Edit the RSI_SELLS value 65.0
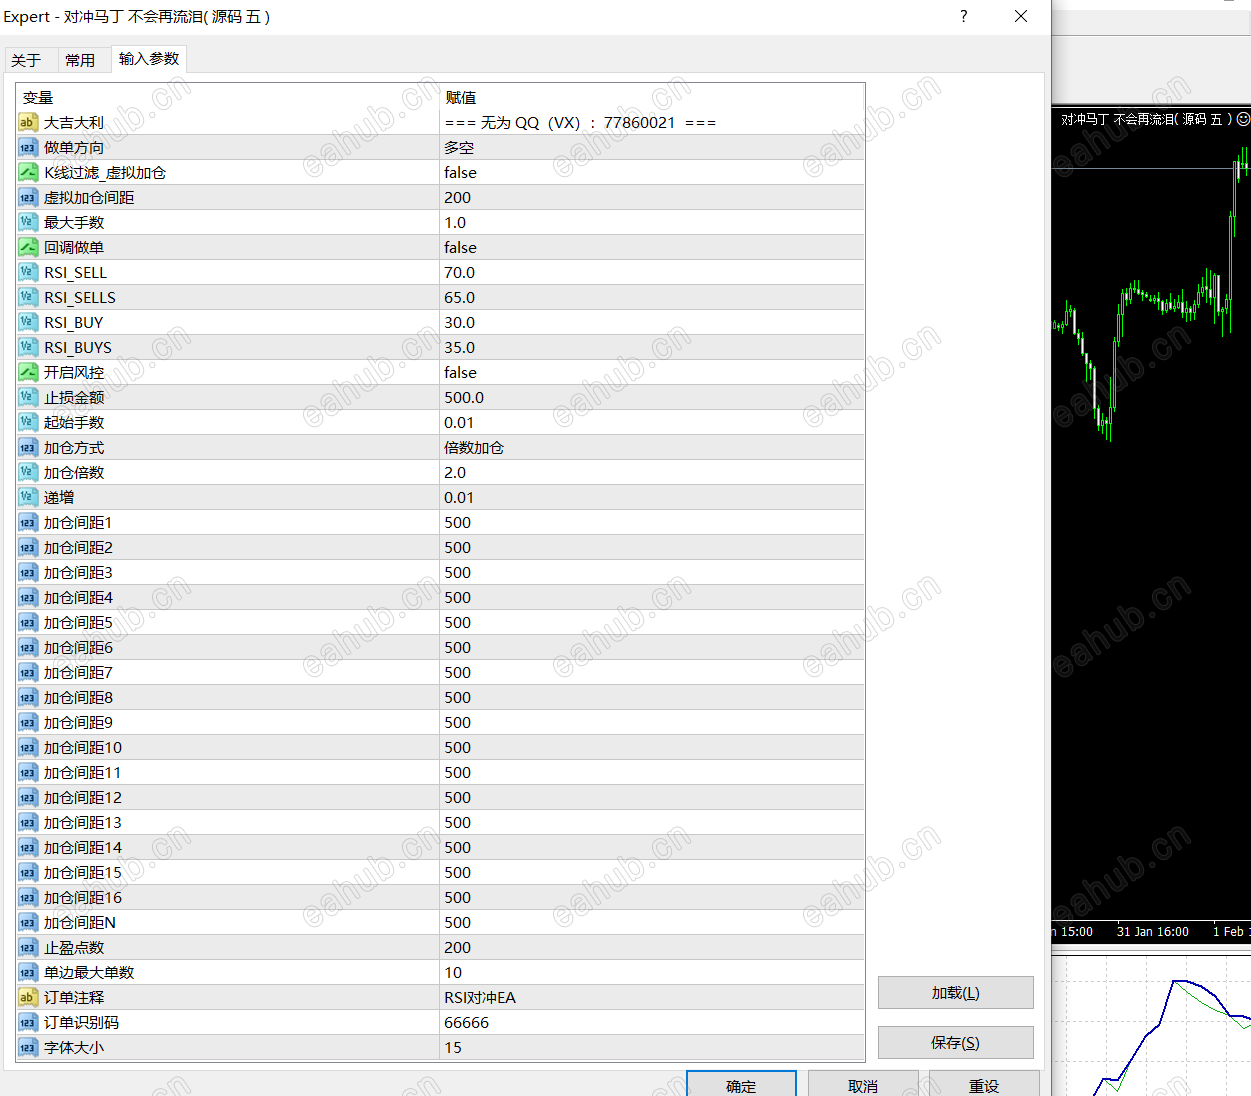 click(x=652, y=297)
